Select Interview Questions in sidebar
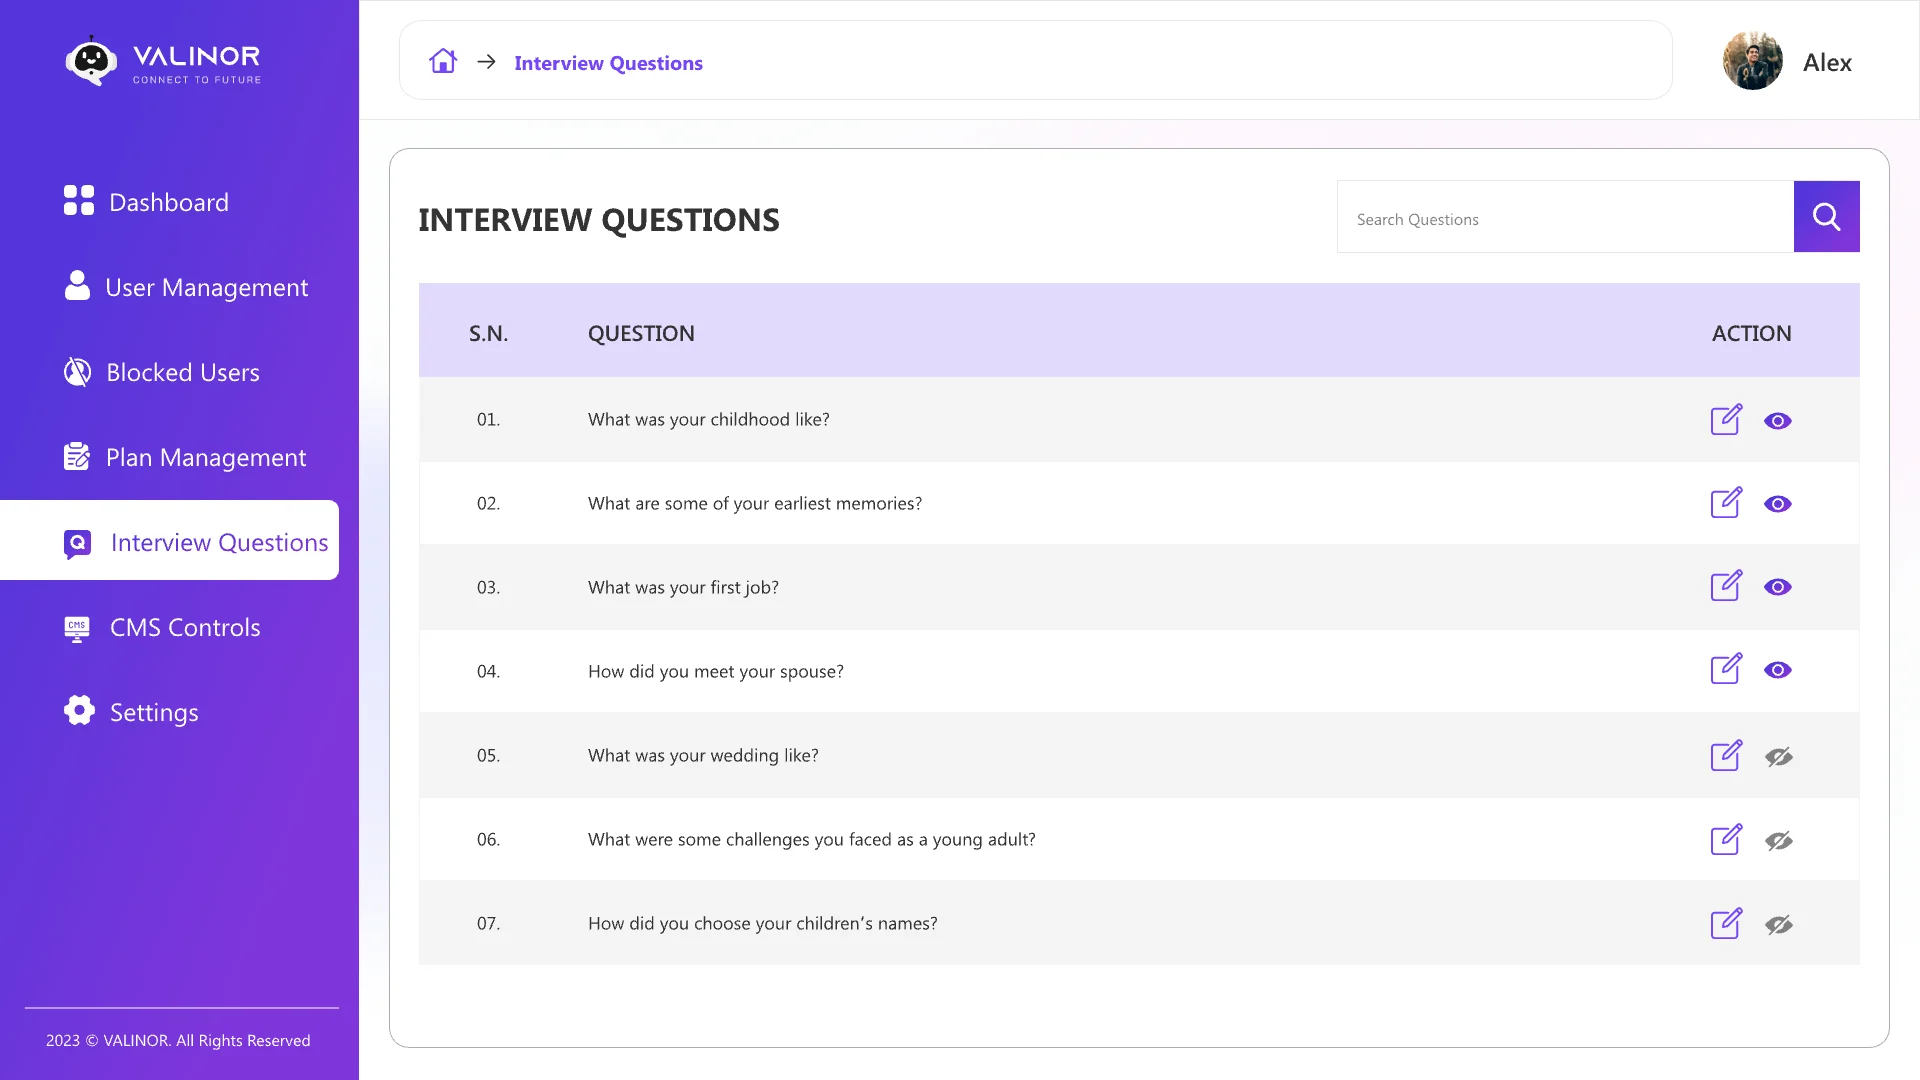This screenshot has height=1080, width=1920. [169, 540]
